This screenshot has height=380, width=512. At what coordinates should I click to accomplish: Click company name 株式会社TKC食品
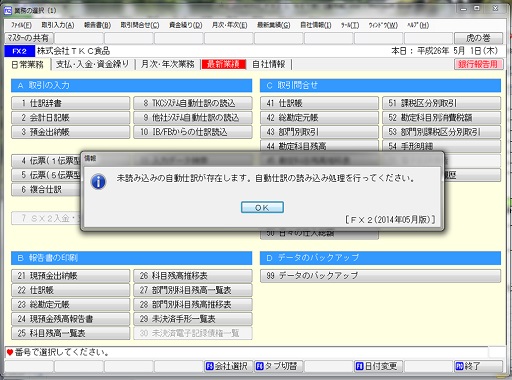(73, 51)
